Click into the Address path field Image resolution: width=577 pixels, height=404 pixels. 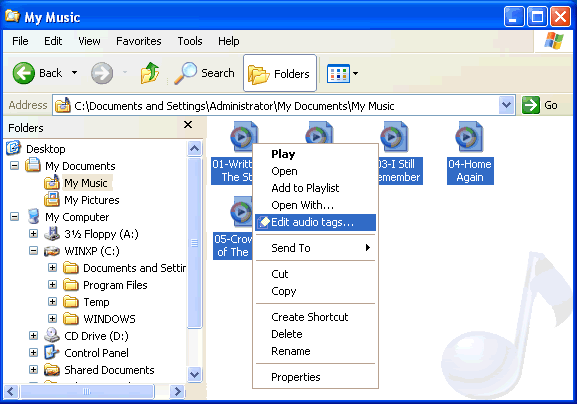283,106
